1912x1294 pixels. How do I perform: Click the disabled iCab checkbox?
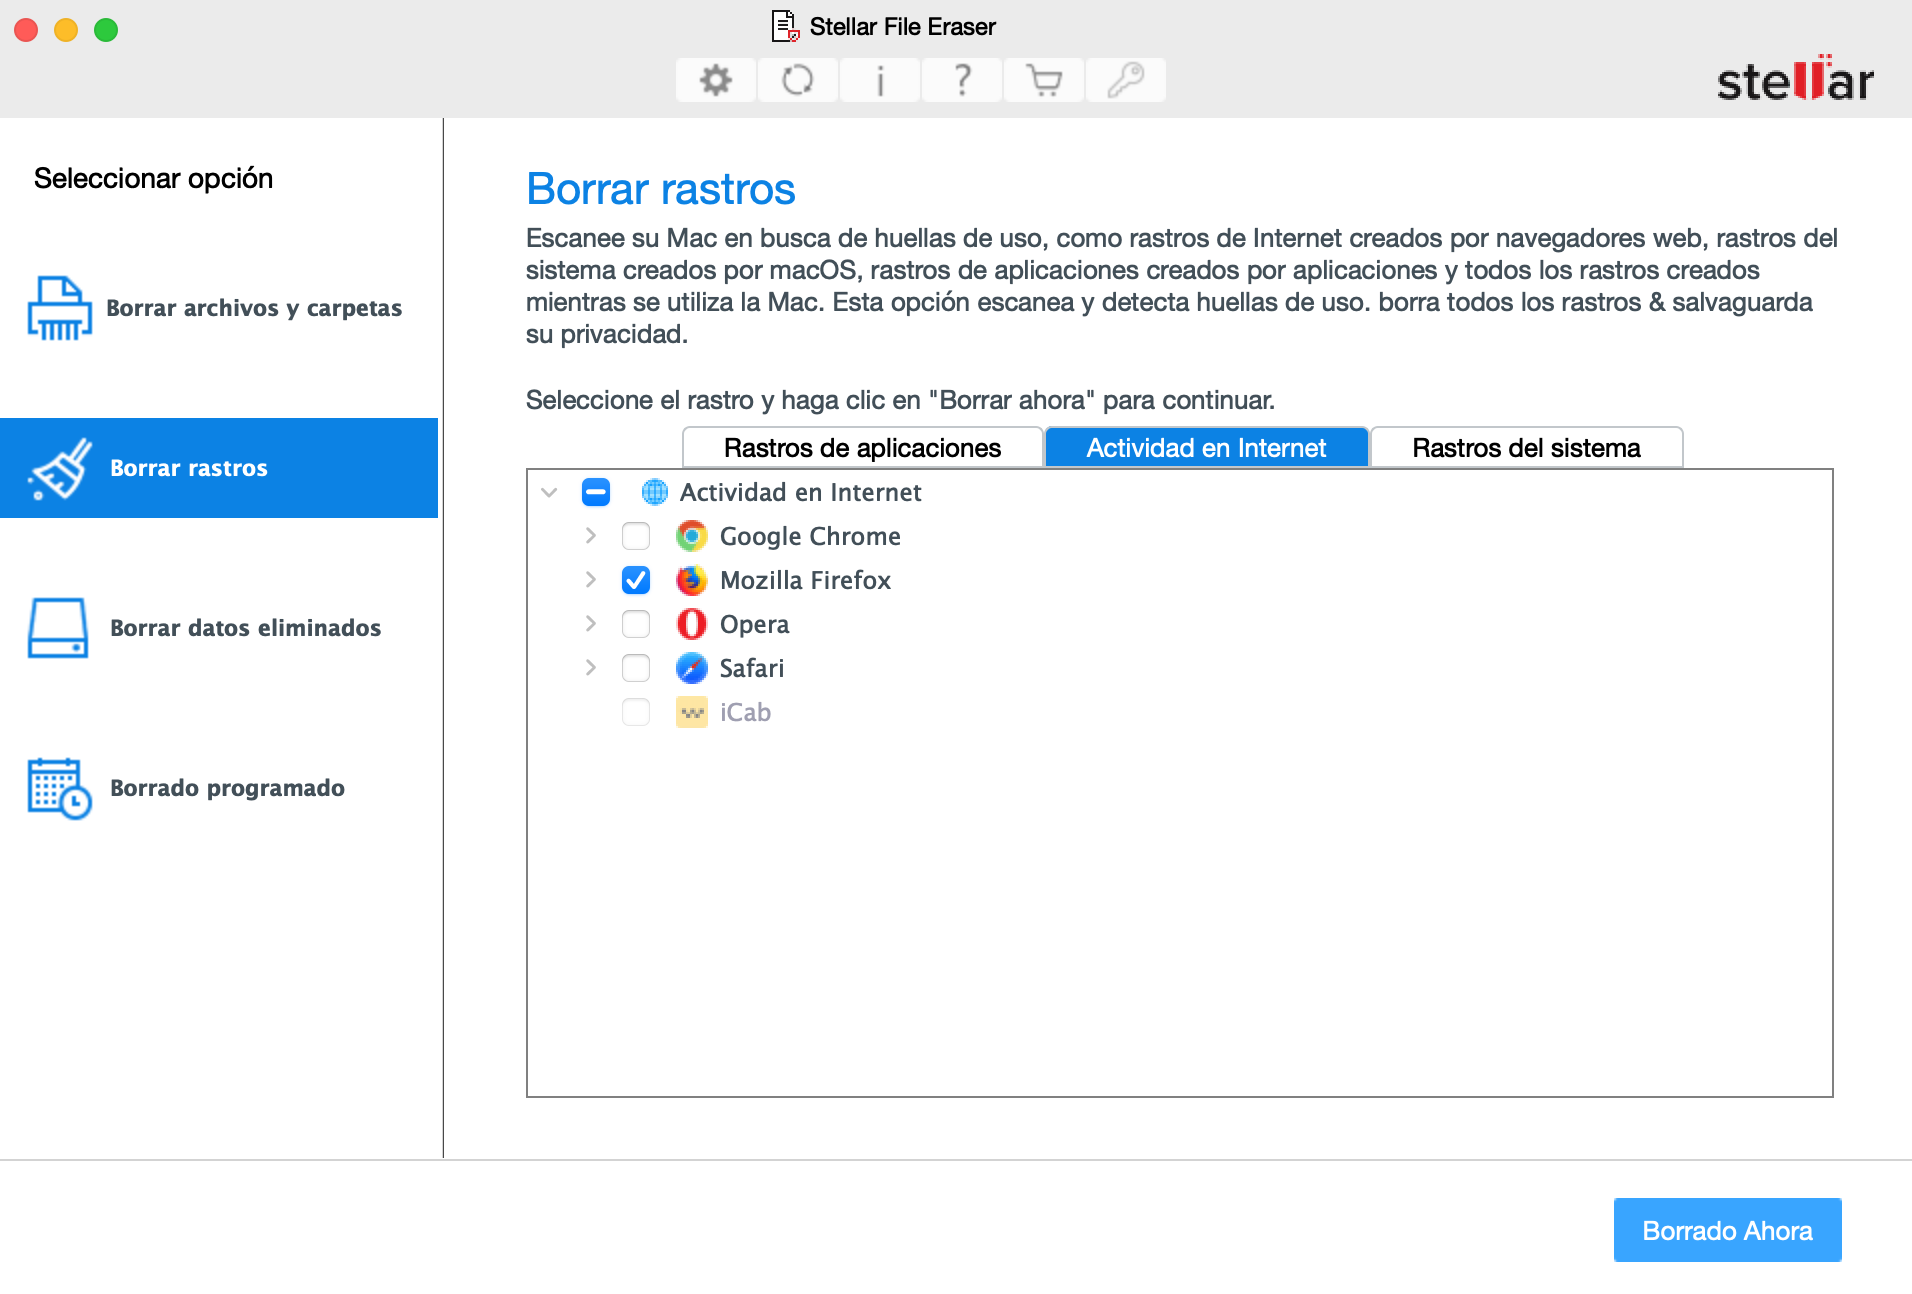(x=636, y=712)
